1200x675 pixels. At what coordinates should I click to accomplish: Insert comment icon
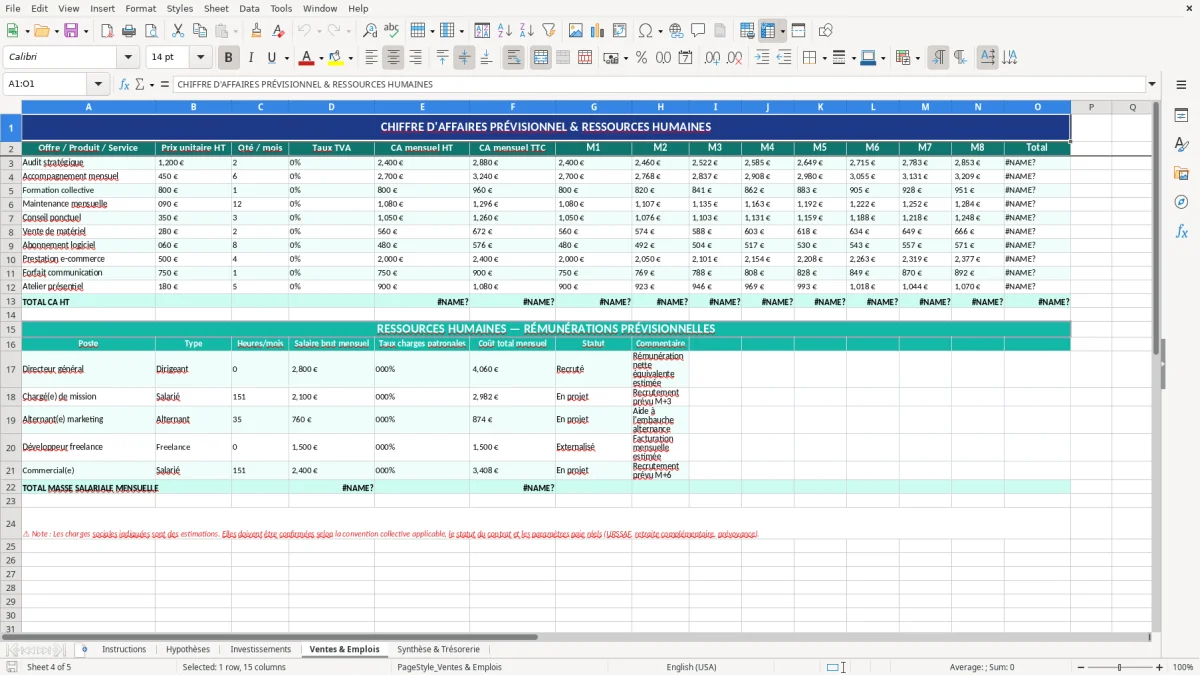(x=698, y=31)
